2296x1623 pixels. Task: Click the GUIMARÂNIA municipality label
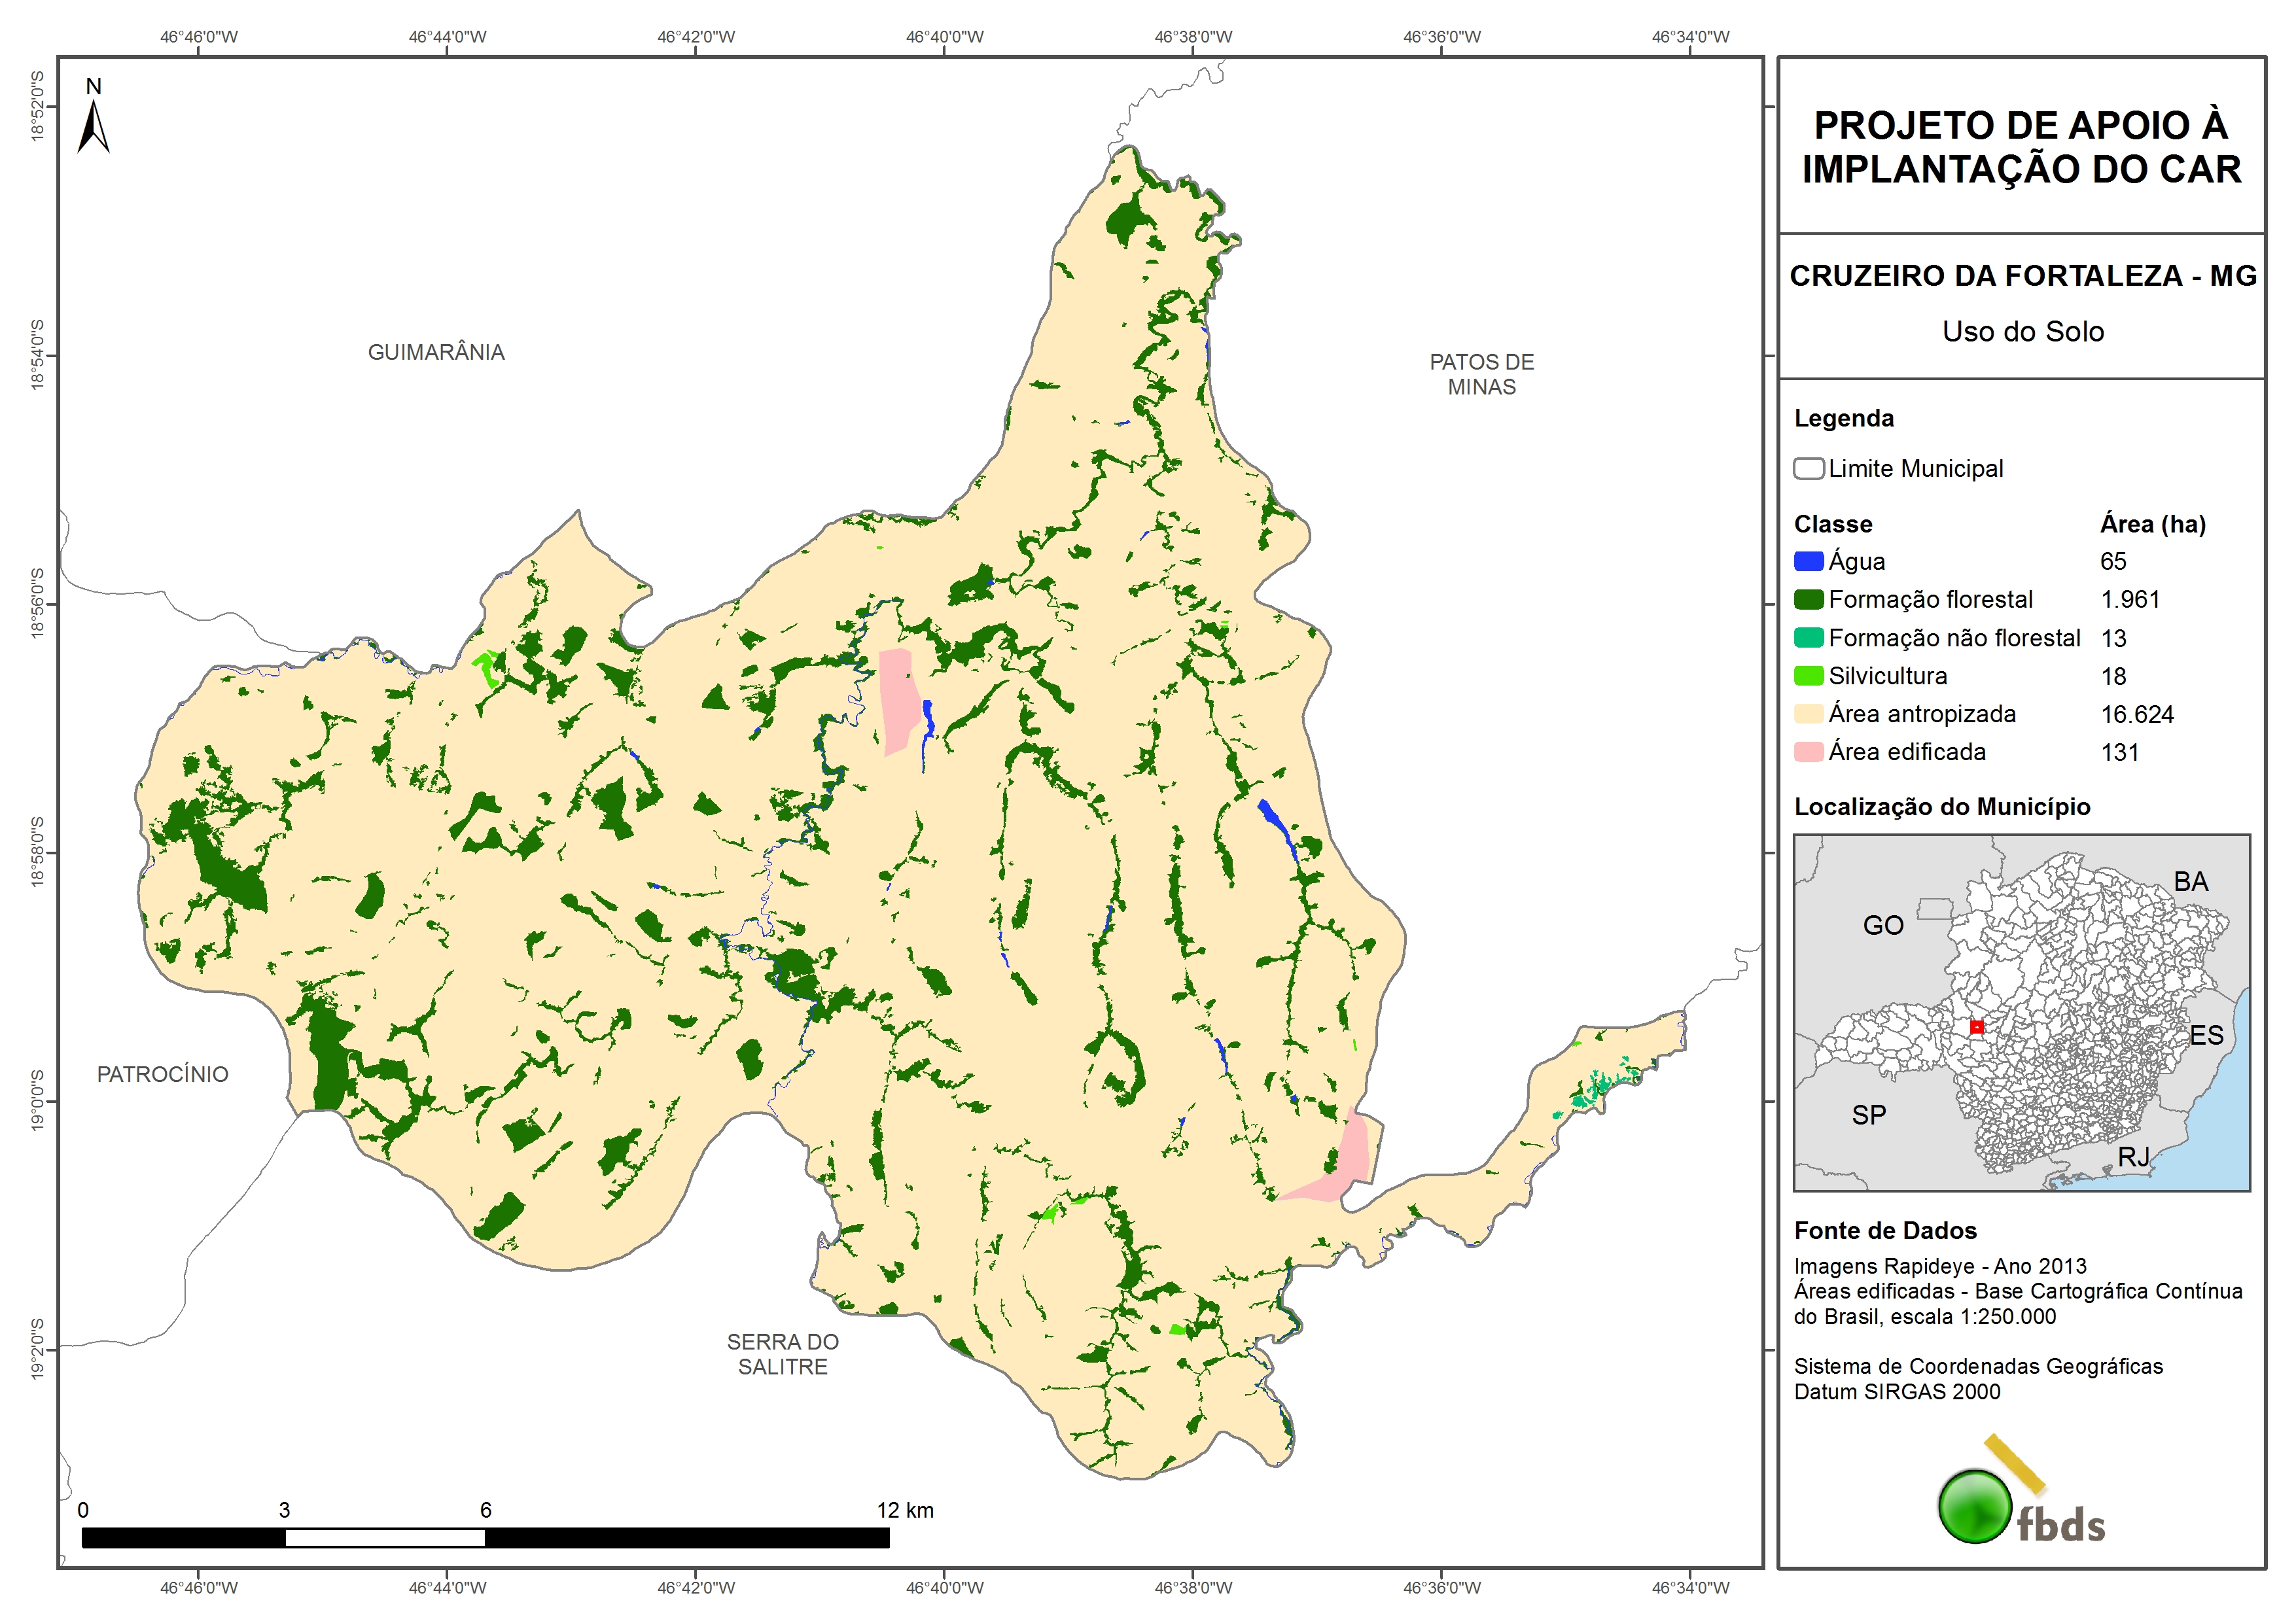436,352
